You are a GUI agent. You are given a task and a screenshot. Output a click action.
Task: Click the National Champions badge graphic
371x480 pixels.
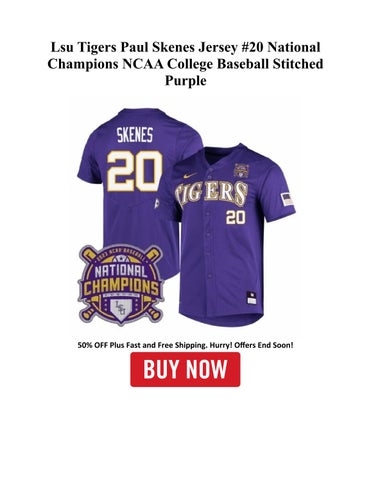[x=121, y=285]
